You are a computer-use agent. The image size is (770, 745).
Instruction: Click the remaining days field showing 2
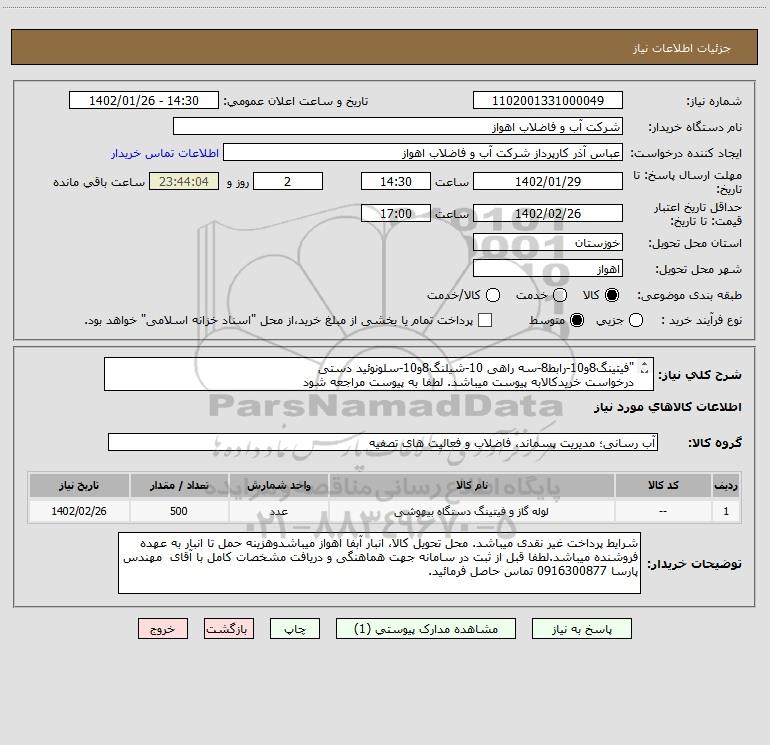click(x=288, y=181)
